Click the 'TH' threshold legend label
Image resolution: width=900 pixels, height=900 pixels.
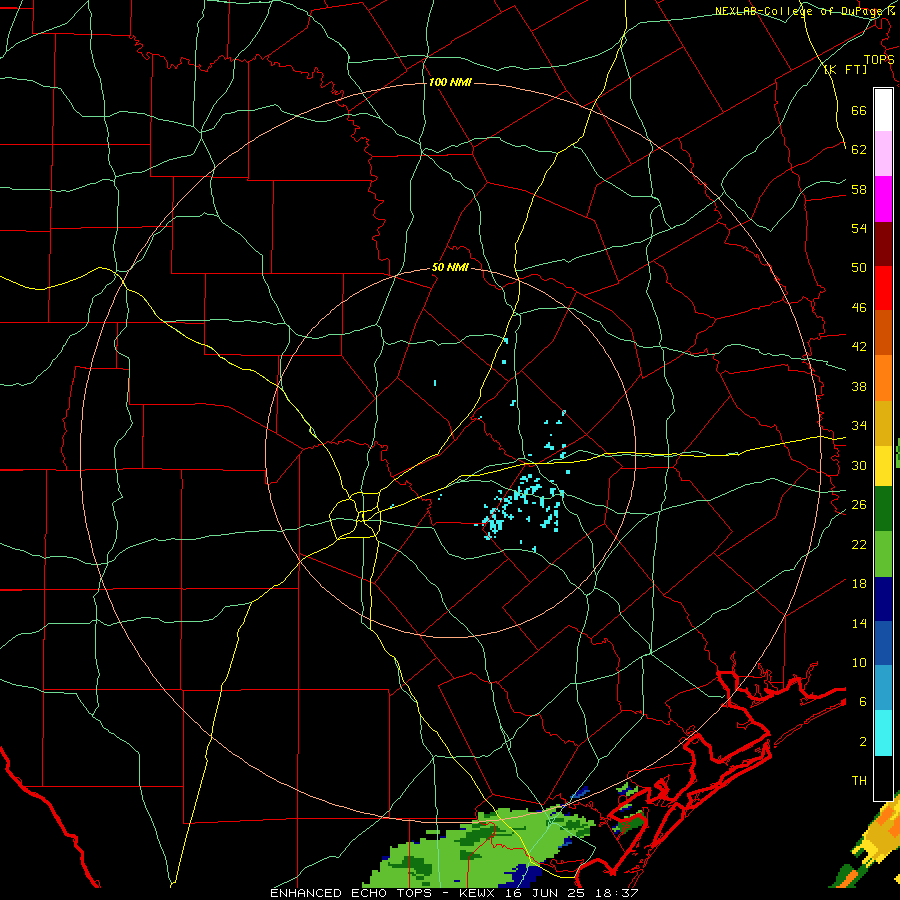(859, 781)
